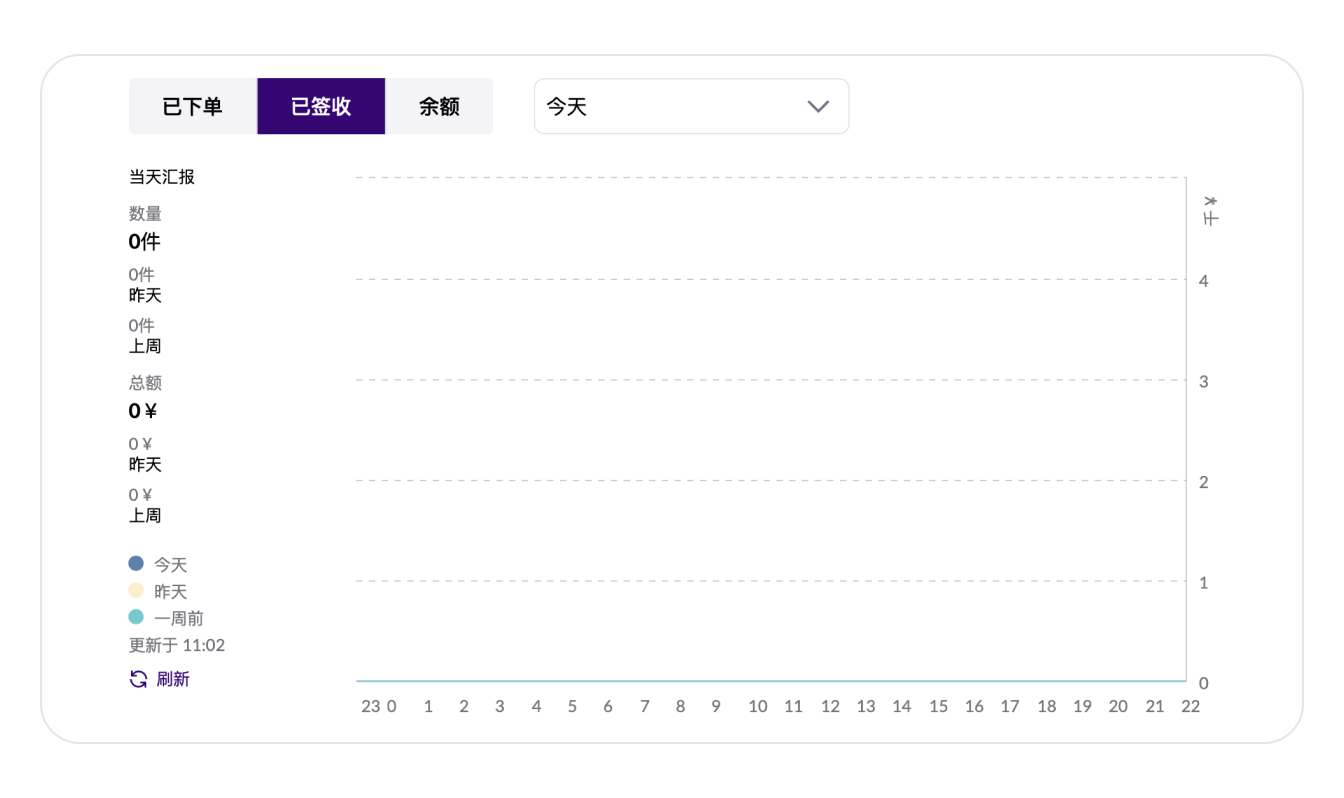Click the 0 ¥ total amount value
1344x798 pixels.
(x=142, y=410)
